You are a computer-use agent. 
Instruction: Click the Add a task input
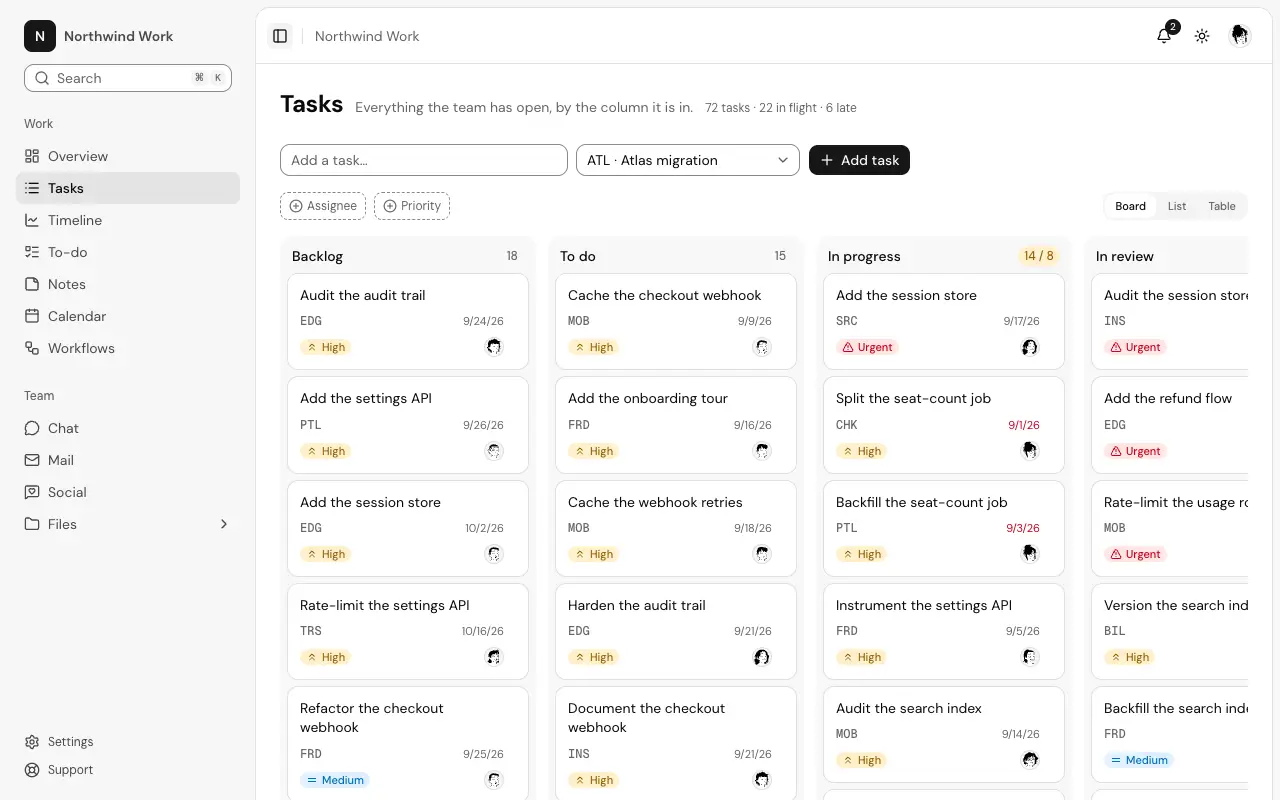tap(424, 160)
